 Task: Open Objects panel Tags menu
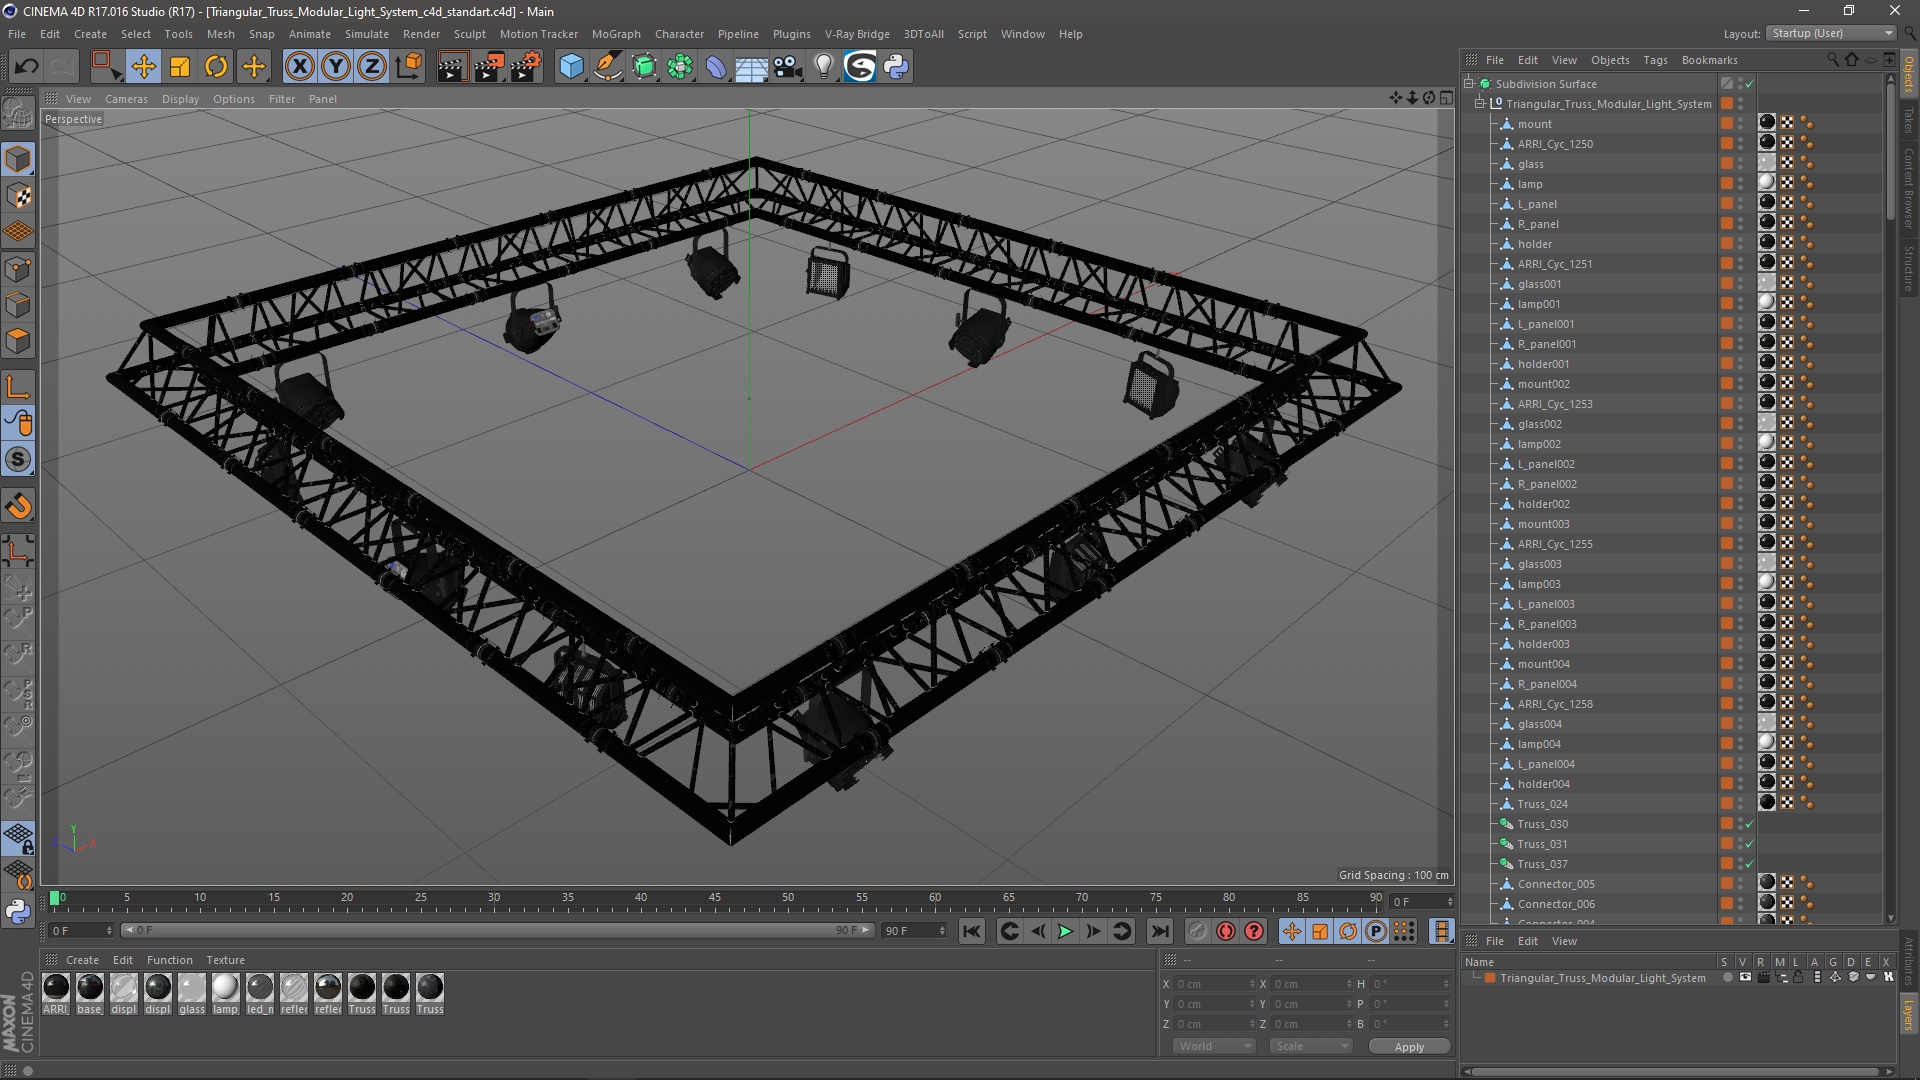point(1655,60)
